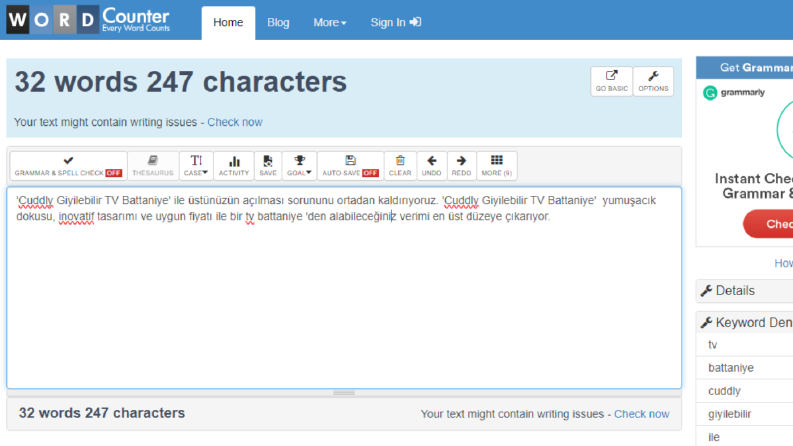Redo the last change
The height and width of the screenshot is (446, 793).
[x=461, y=166]
